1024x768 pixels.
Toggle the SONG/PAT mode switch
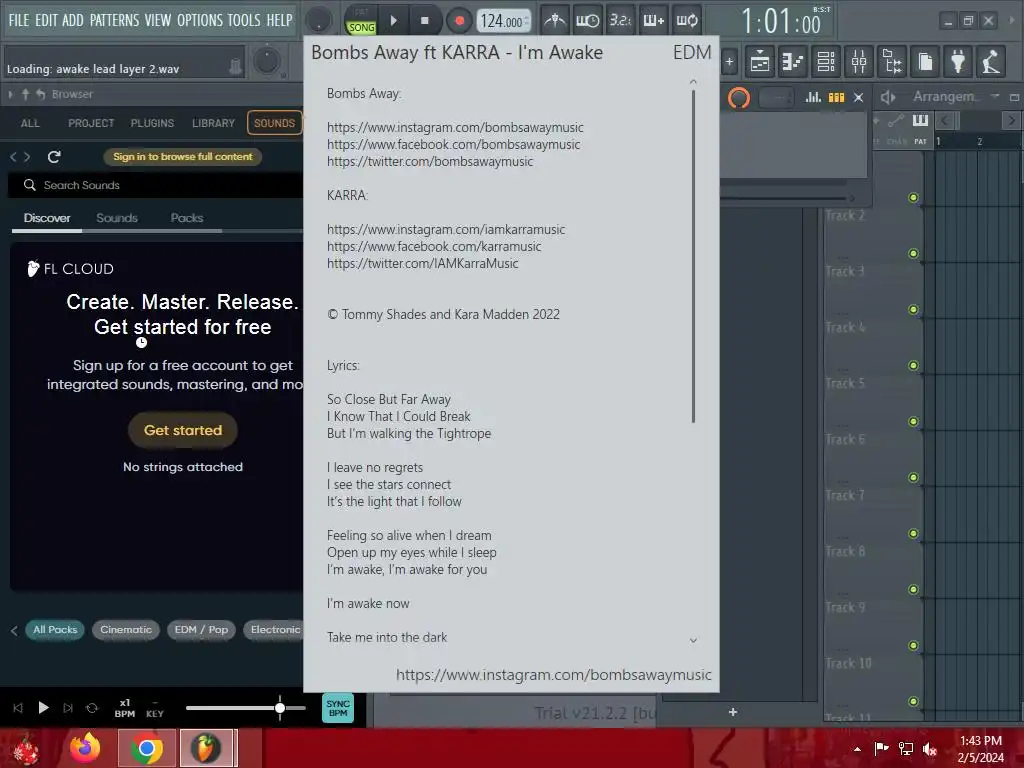point(361,22)
